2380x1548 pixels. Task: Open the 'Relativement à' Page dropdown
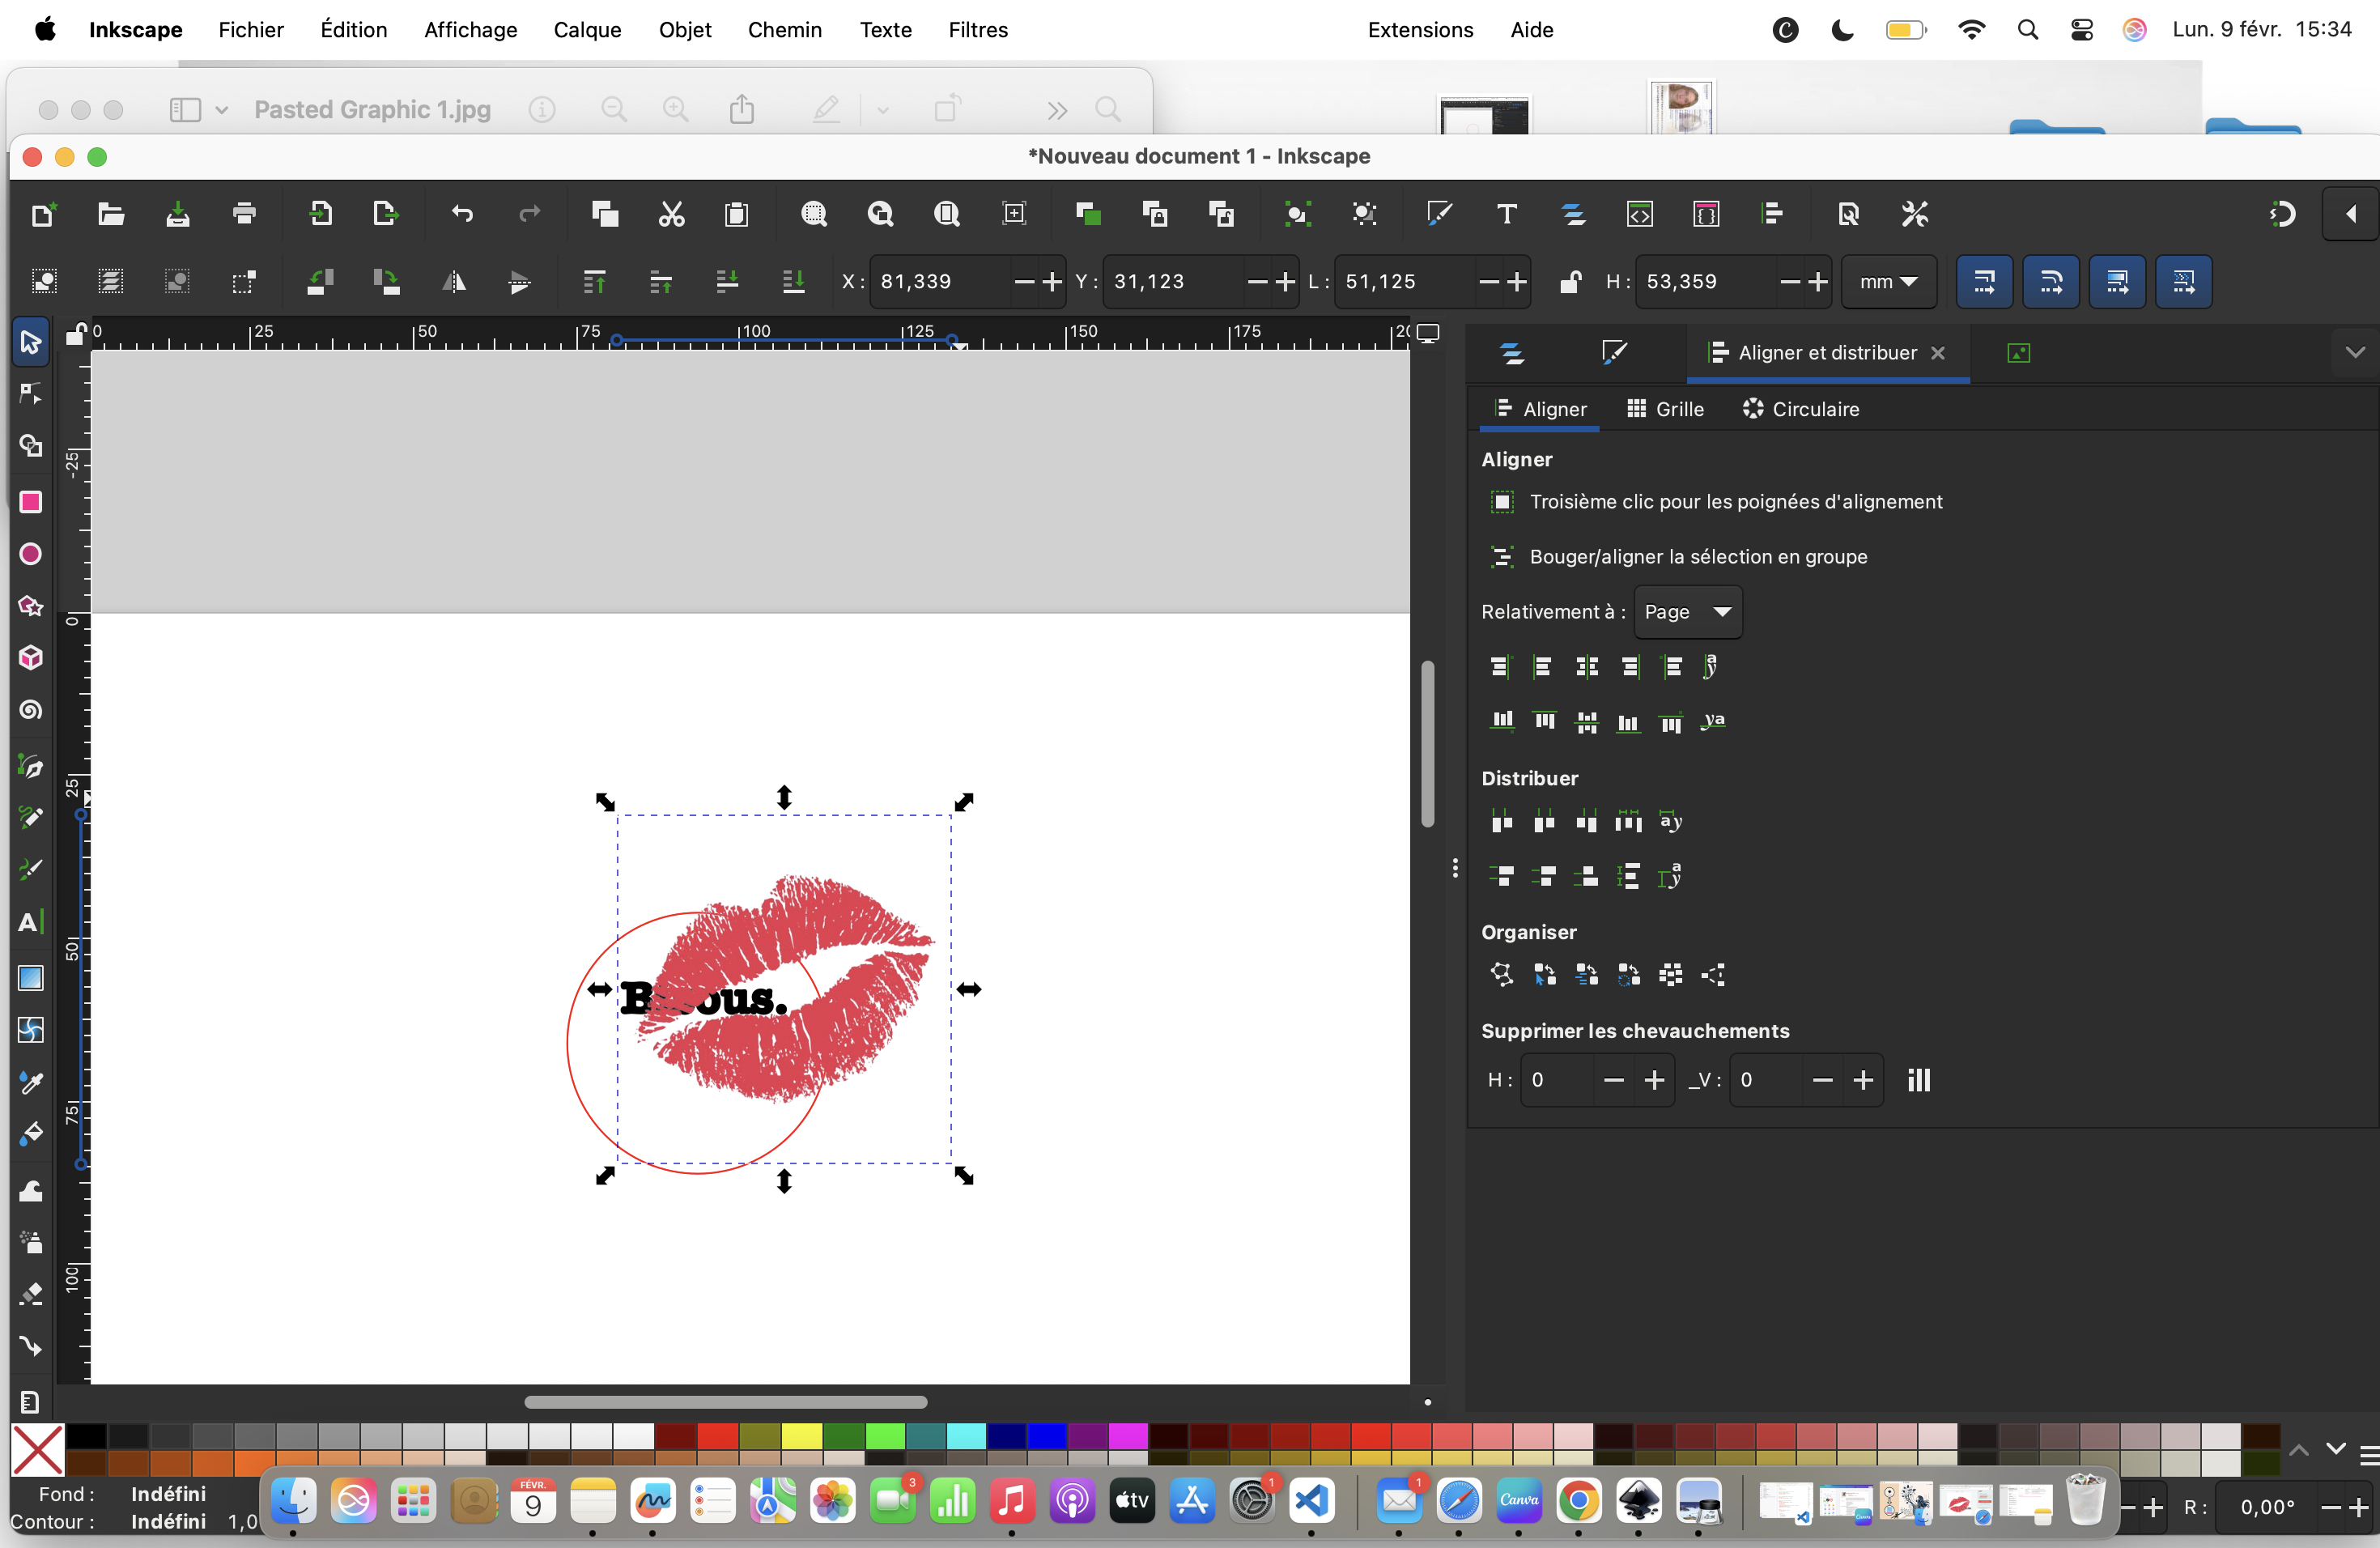(1687, 612)
